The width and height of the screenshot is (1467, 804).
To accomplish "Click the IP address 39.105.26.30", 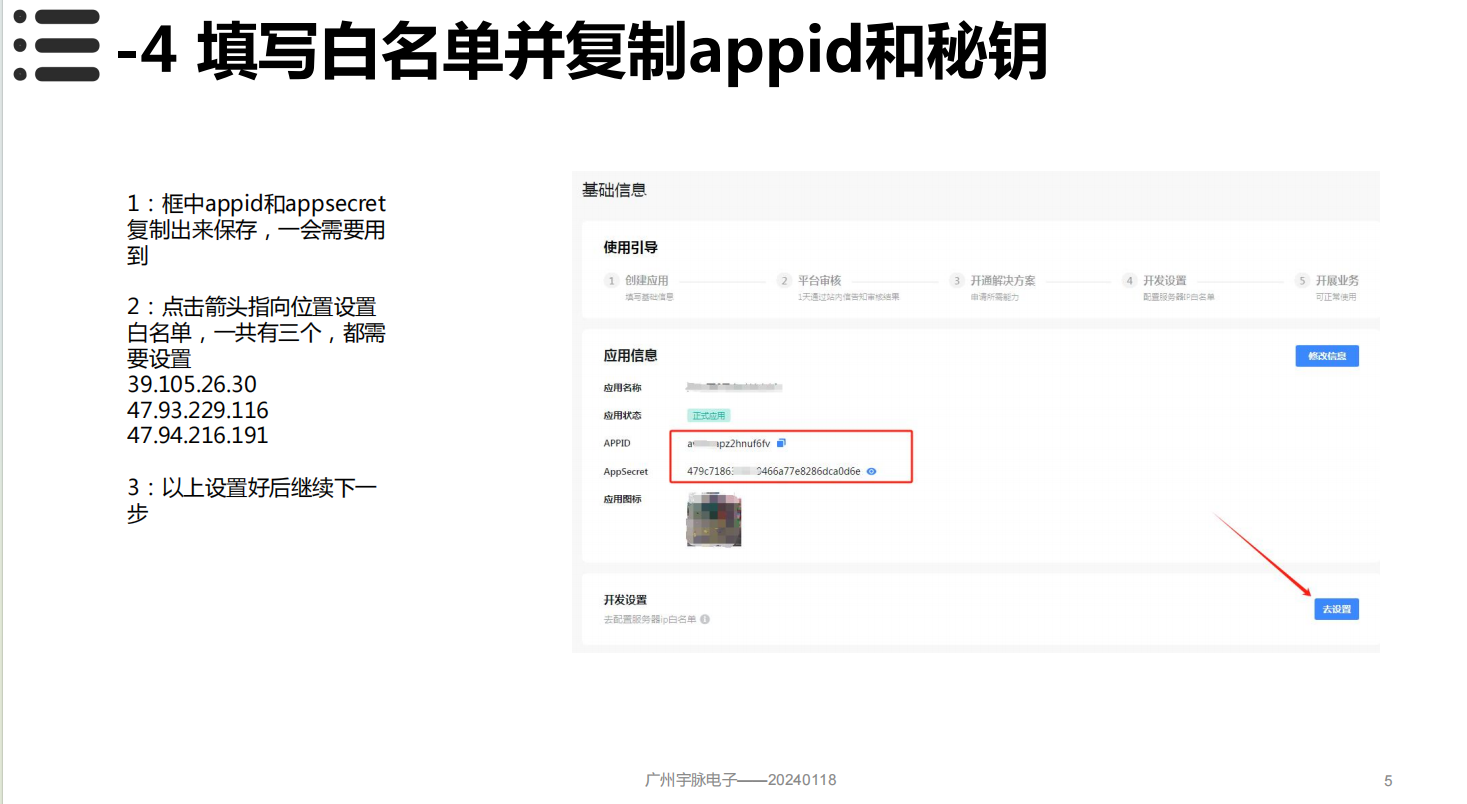I will [192, 385].
